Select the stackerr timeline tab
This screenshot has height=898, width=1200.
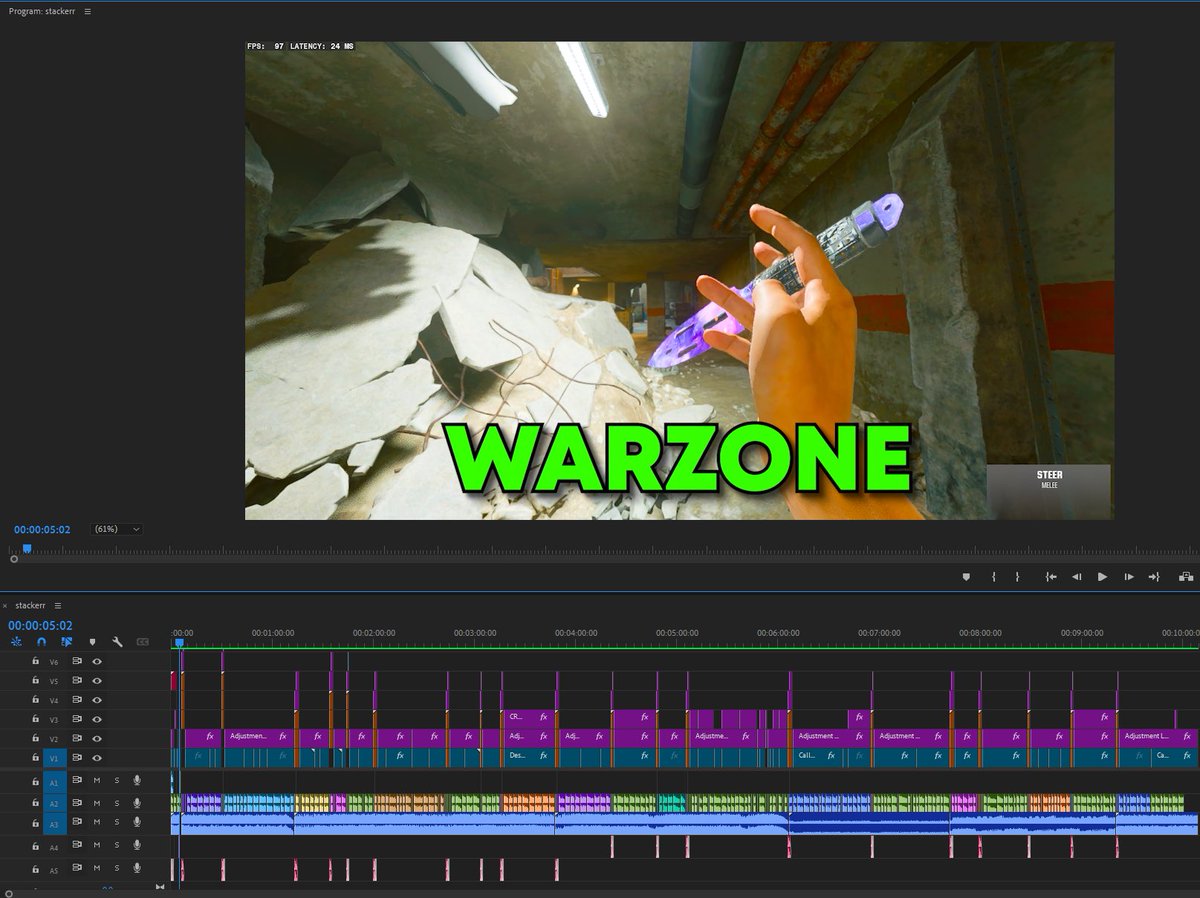[x=30, y=605]
